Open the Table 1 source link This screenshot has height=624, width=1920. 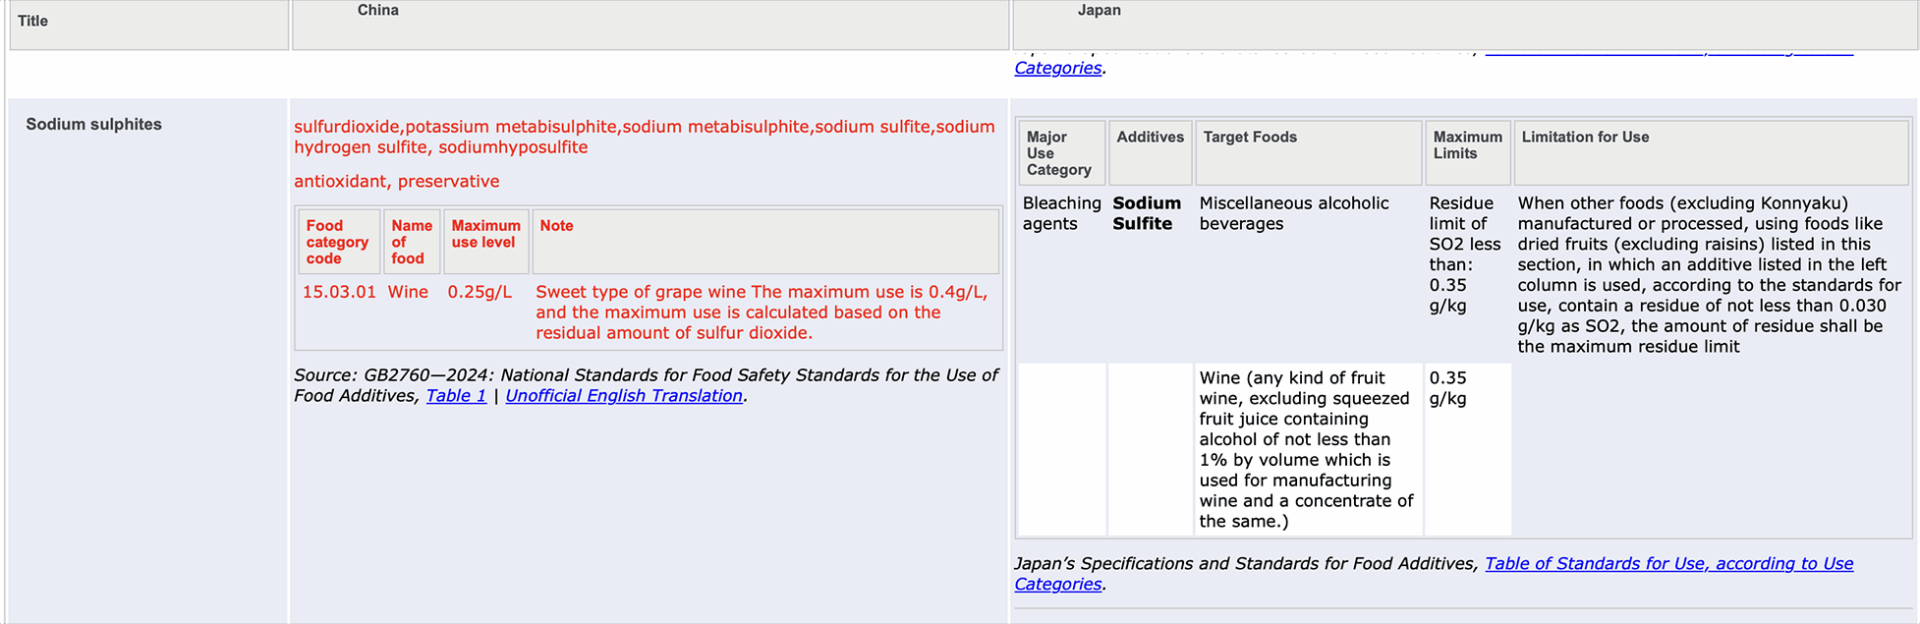456,396
